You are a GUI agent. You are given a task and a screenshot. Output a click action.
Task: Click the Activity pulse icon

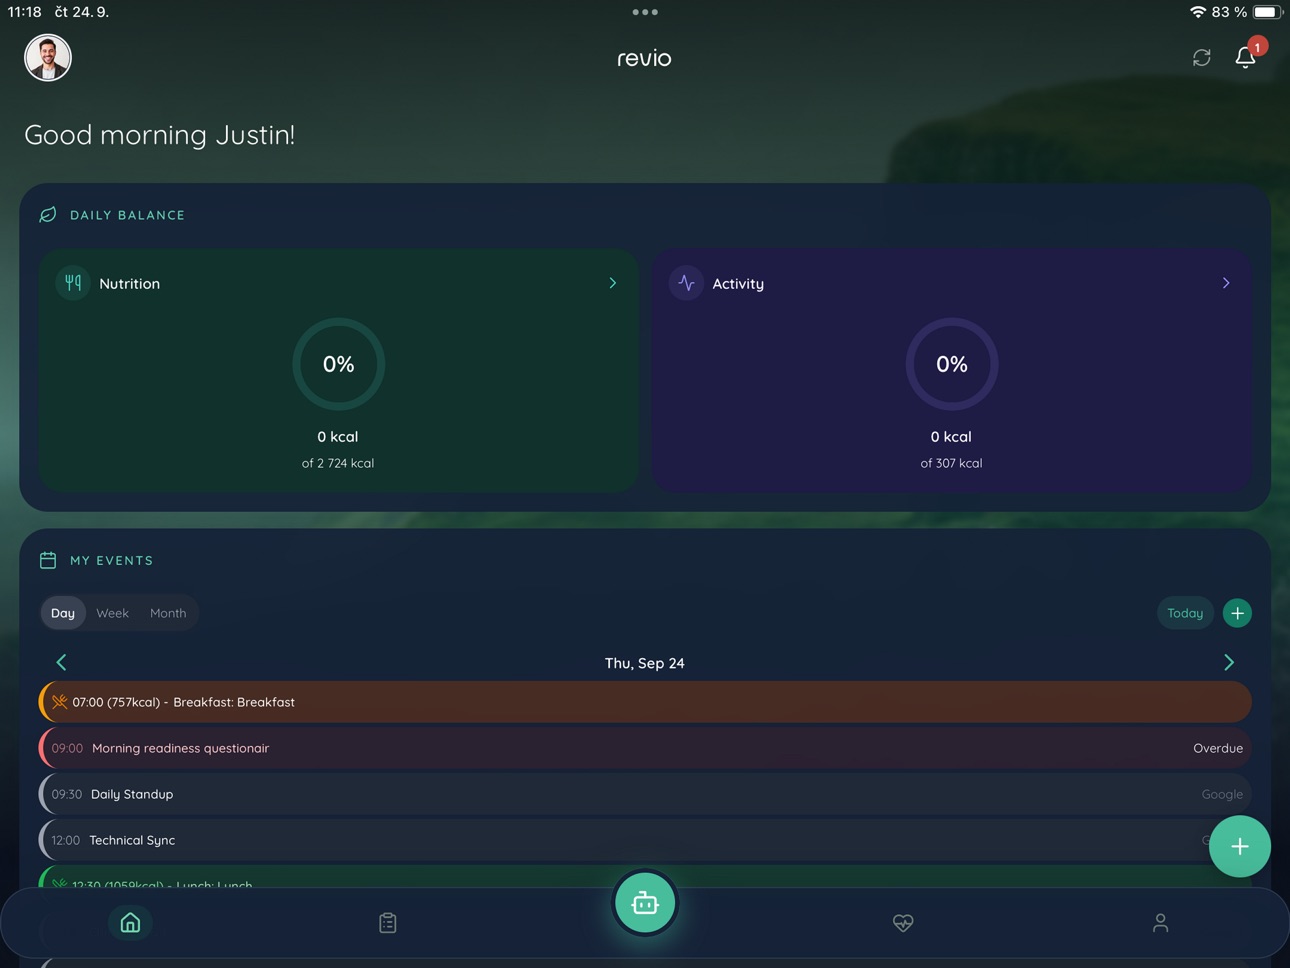686,283
